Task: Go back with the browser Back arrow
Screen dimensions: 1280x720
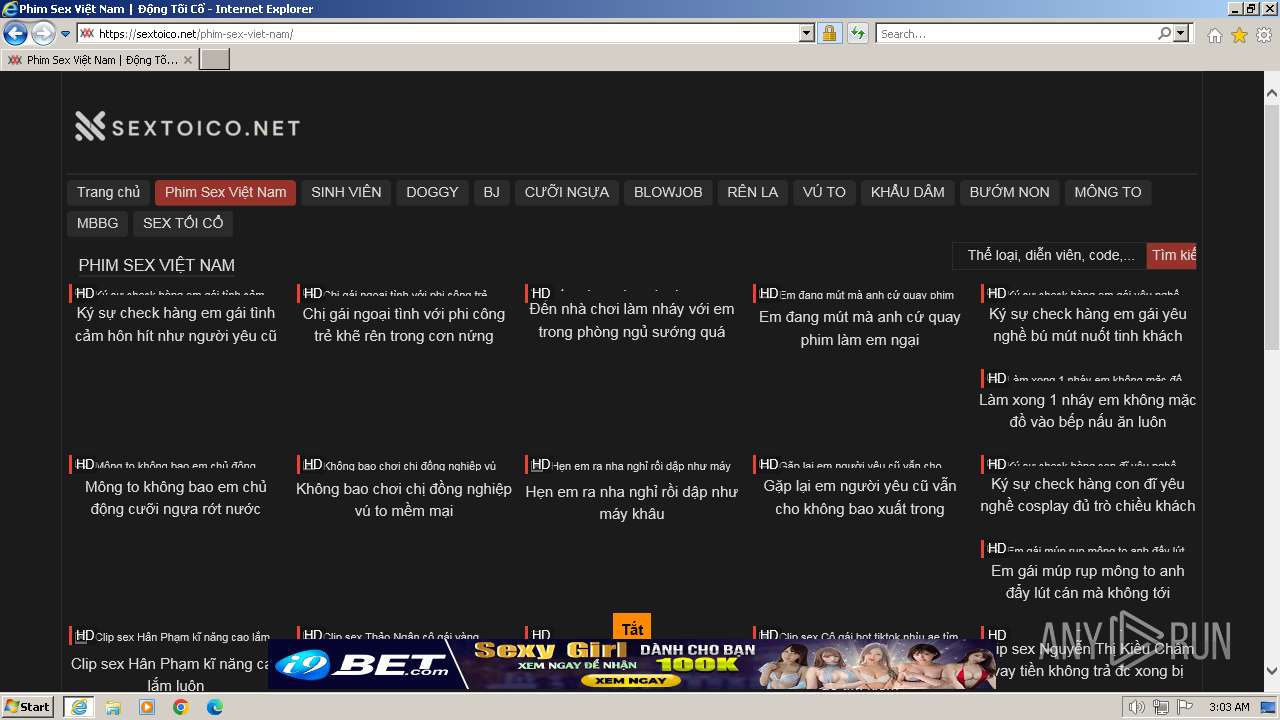Action: pos(15,34)
